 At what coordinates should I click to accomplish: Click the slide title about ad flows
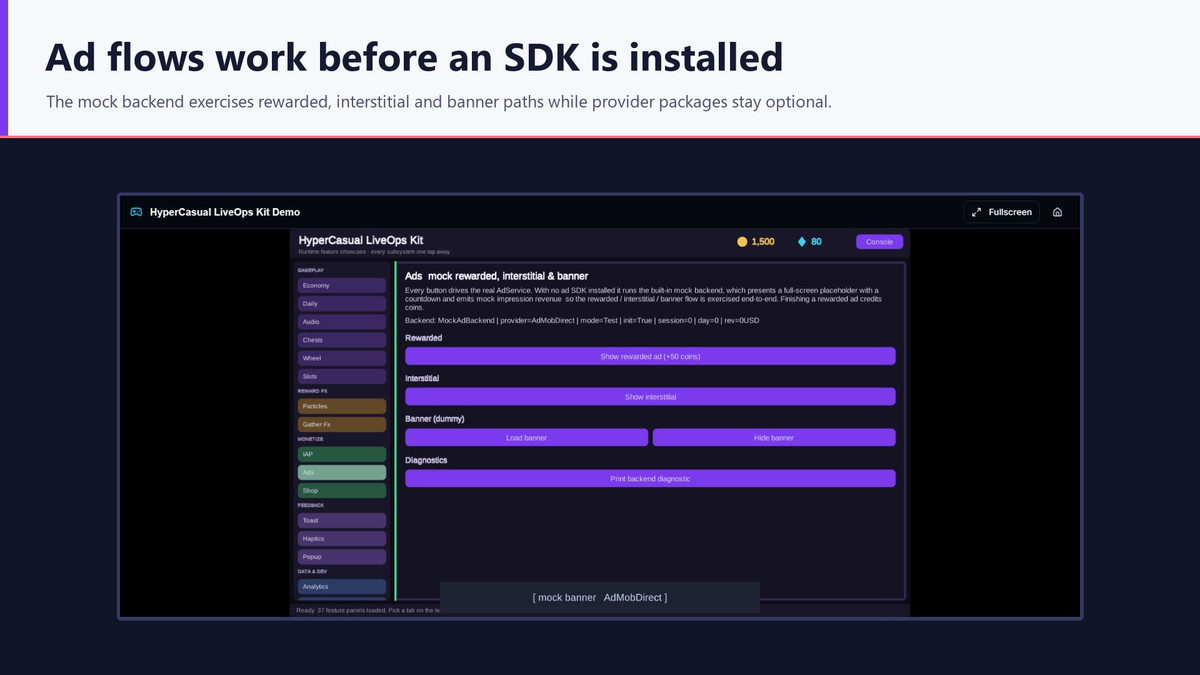414,58
